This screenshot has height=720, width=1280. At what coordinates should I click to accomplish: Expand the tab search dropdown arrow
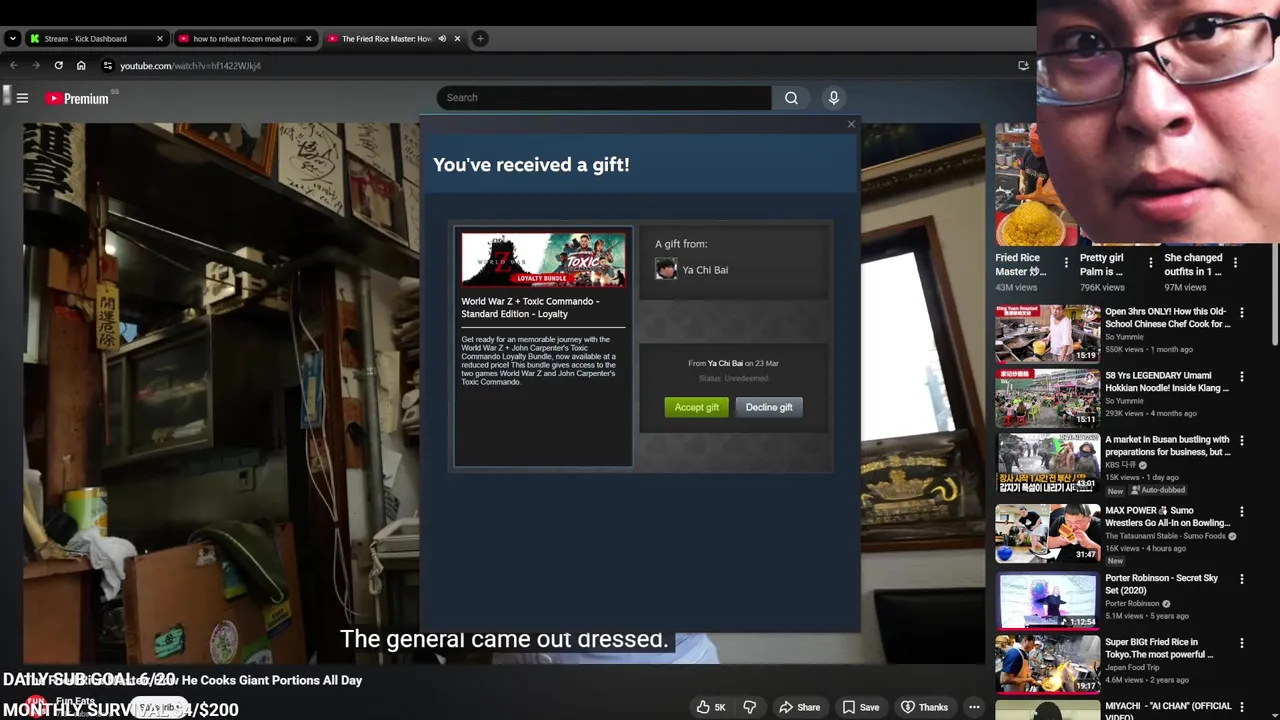[12, 39]
